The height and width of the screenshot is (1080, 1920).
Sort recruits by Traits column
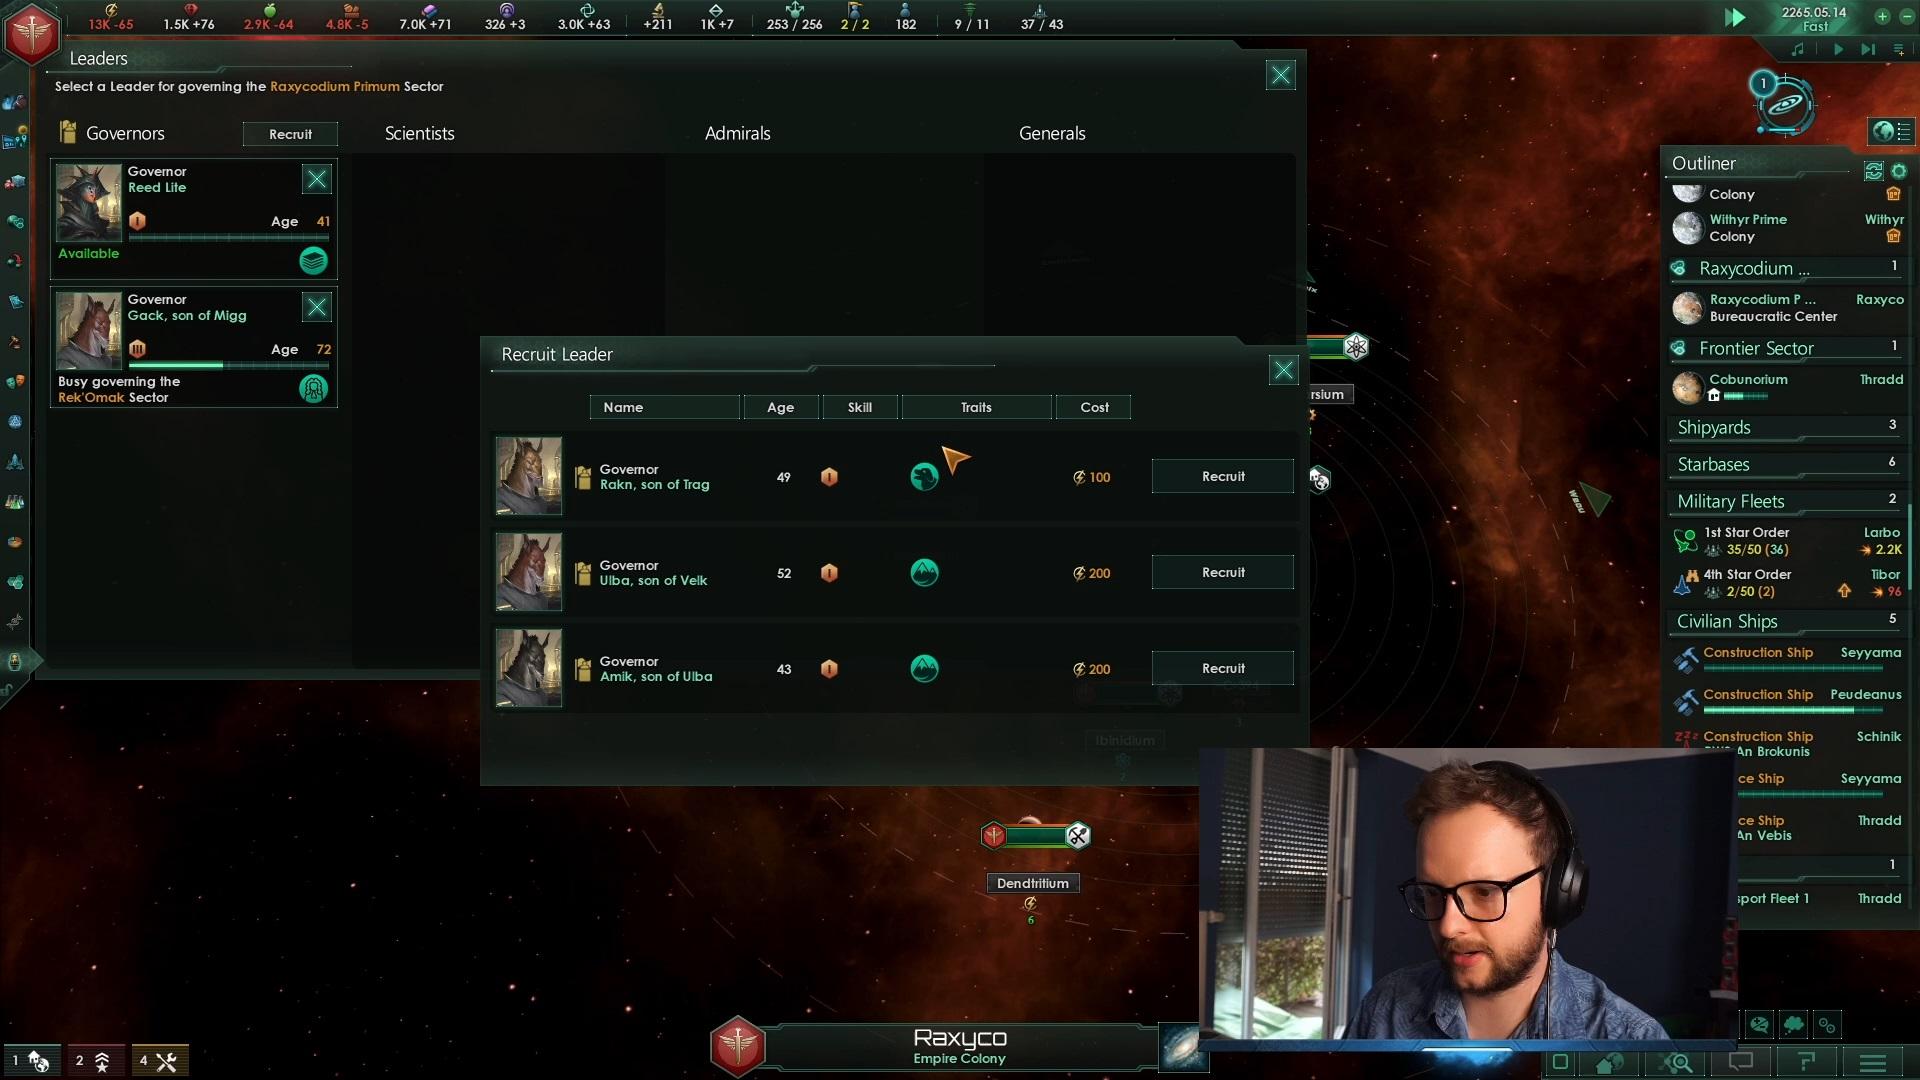coord(976,407)
